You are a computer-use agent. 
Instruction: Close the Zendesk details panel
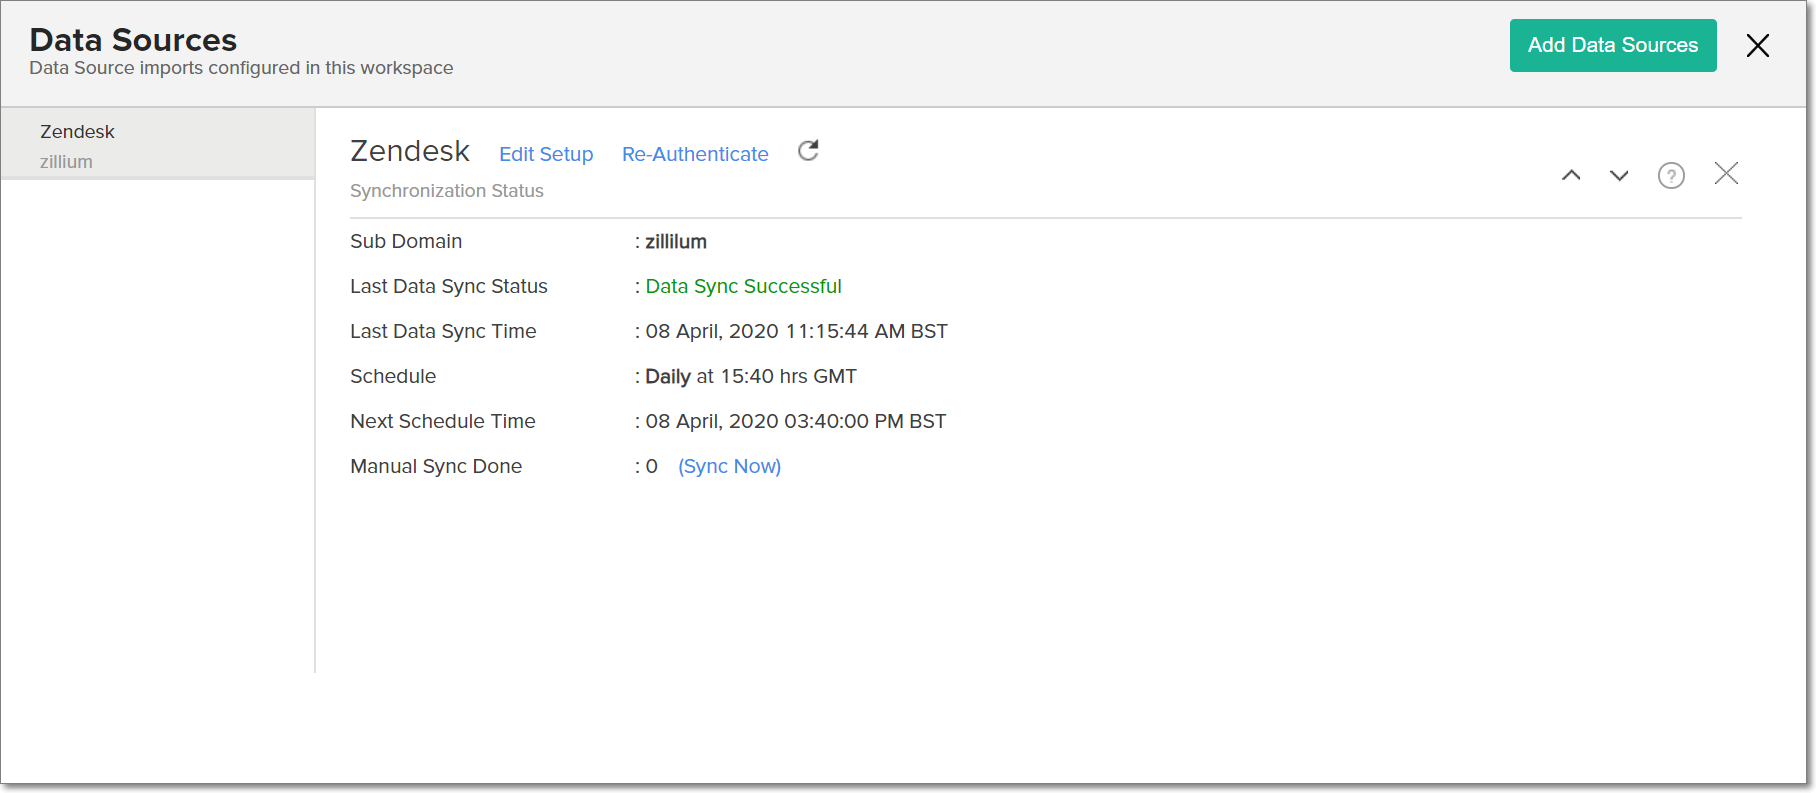[1726, 174]
